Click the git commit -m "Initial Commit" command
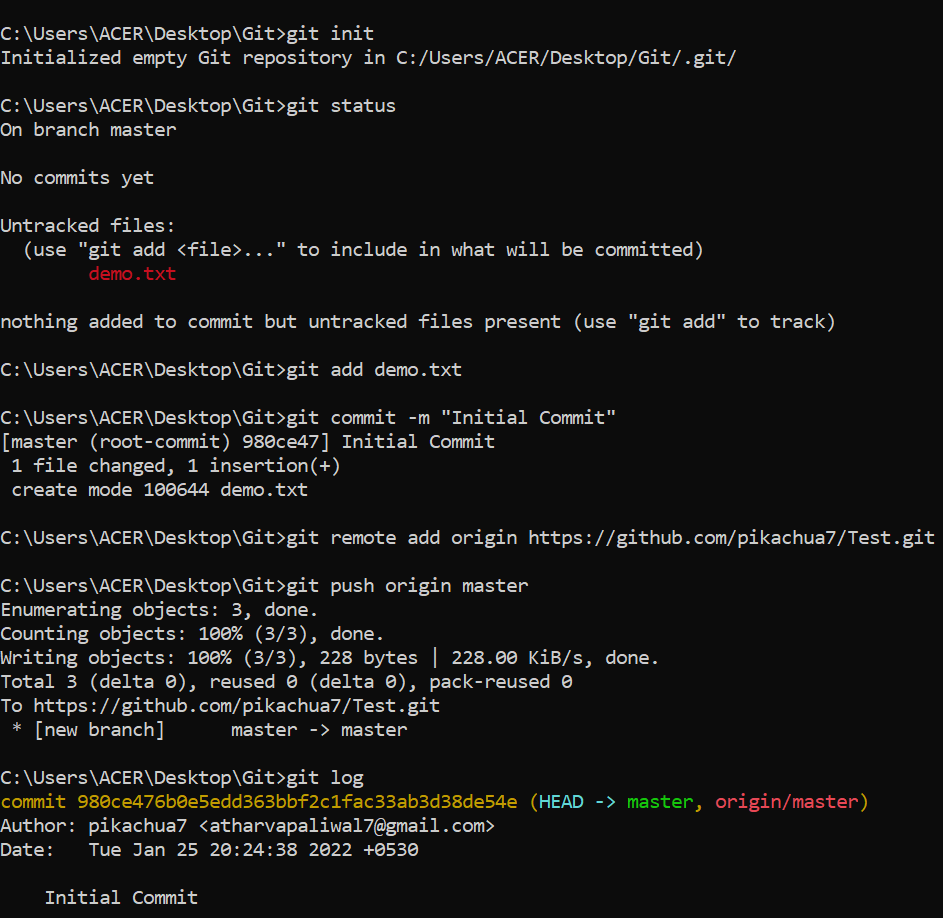Image resolution: width=943 pixels, height=918 pixels. point(450,418)
